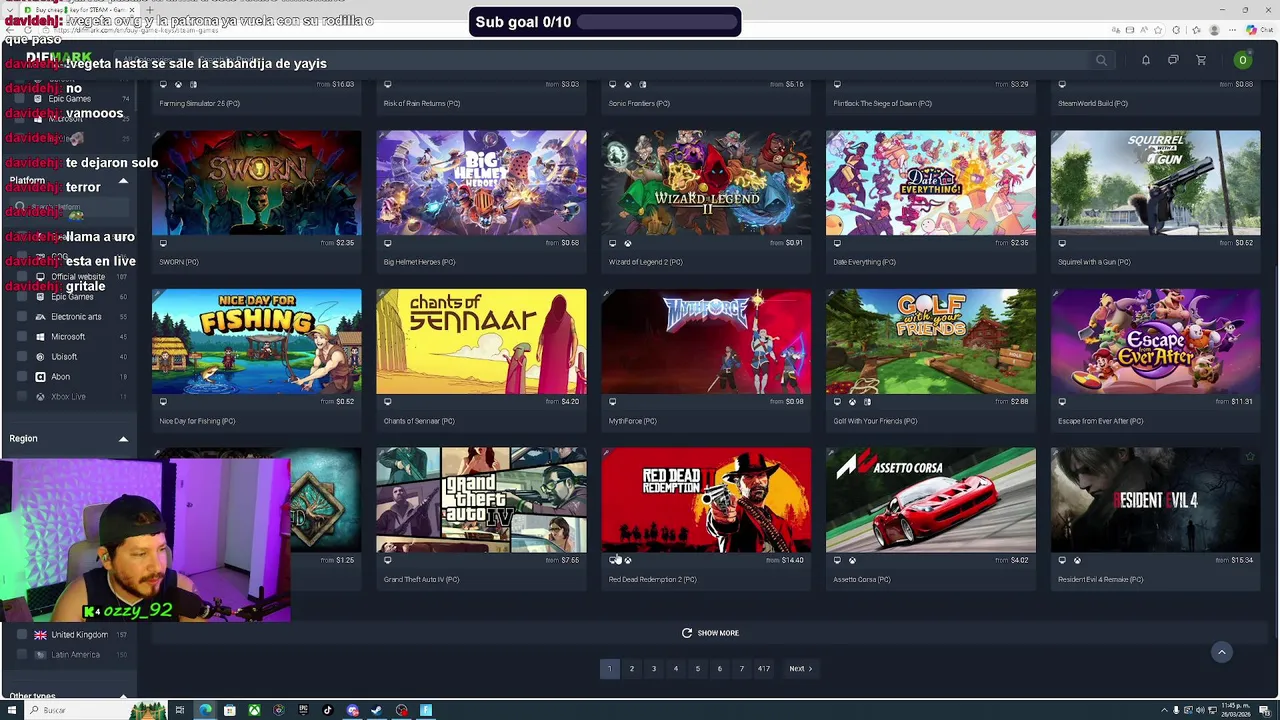This screenshot has height=720, width=1280.
Task: Click the SHOW MORE button
Action: (x=710, y=633)
